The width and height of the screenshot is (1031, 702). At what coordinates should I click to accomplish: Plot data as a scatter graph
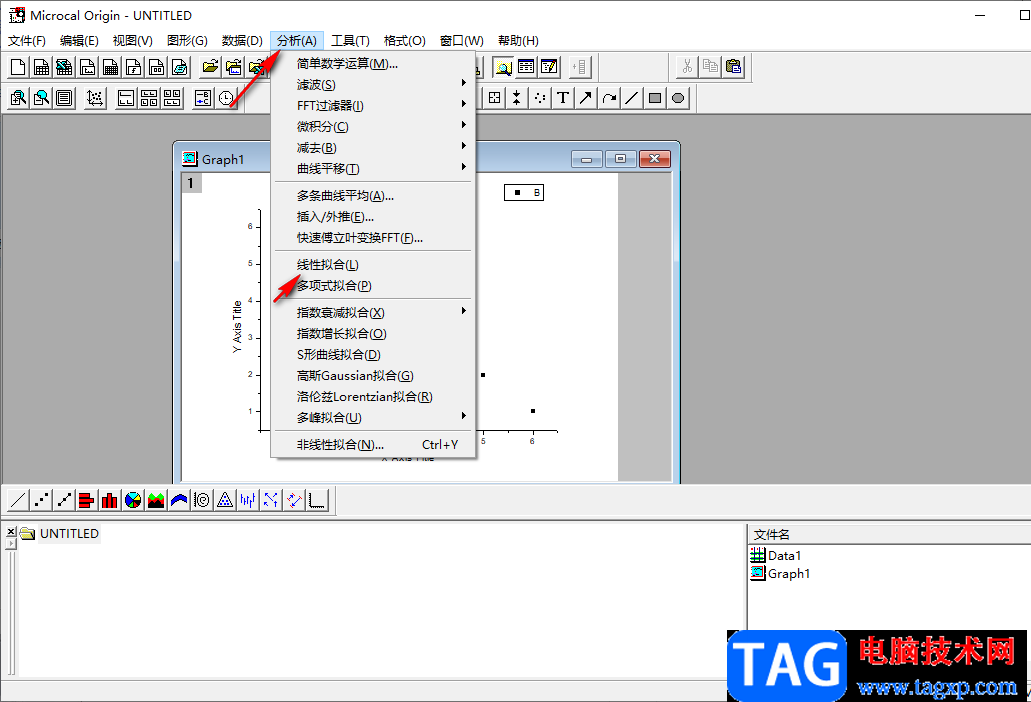41,500
